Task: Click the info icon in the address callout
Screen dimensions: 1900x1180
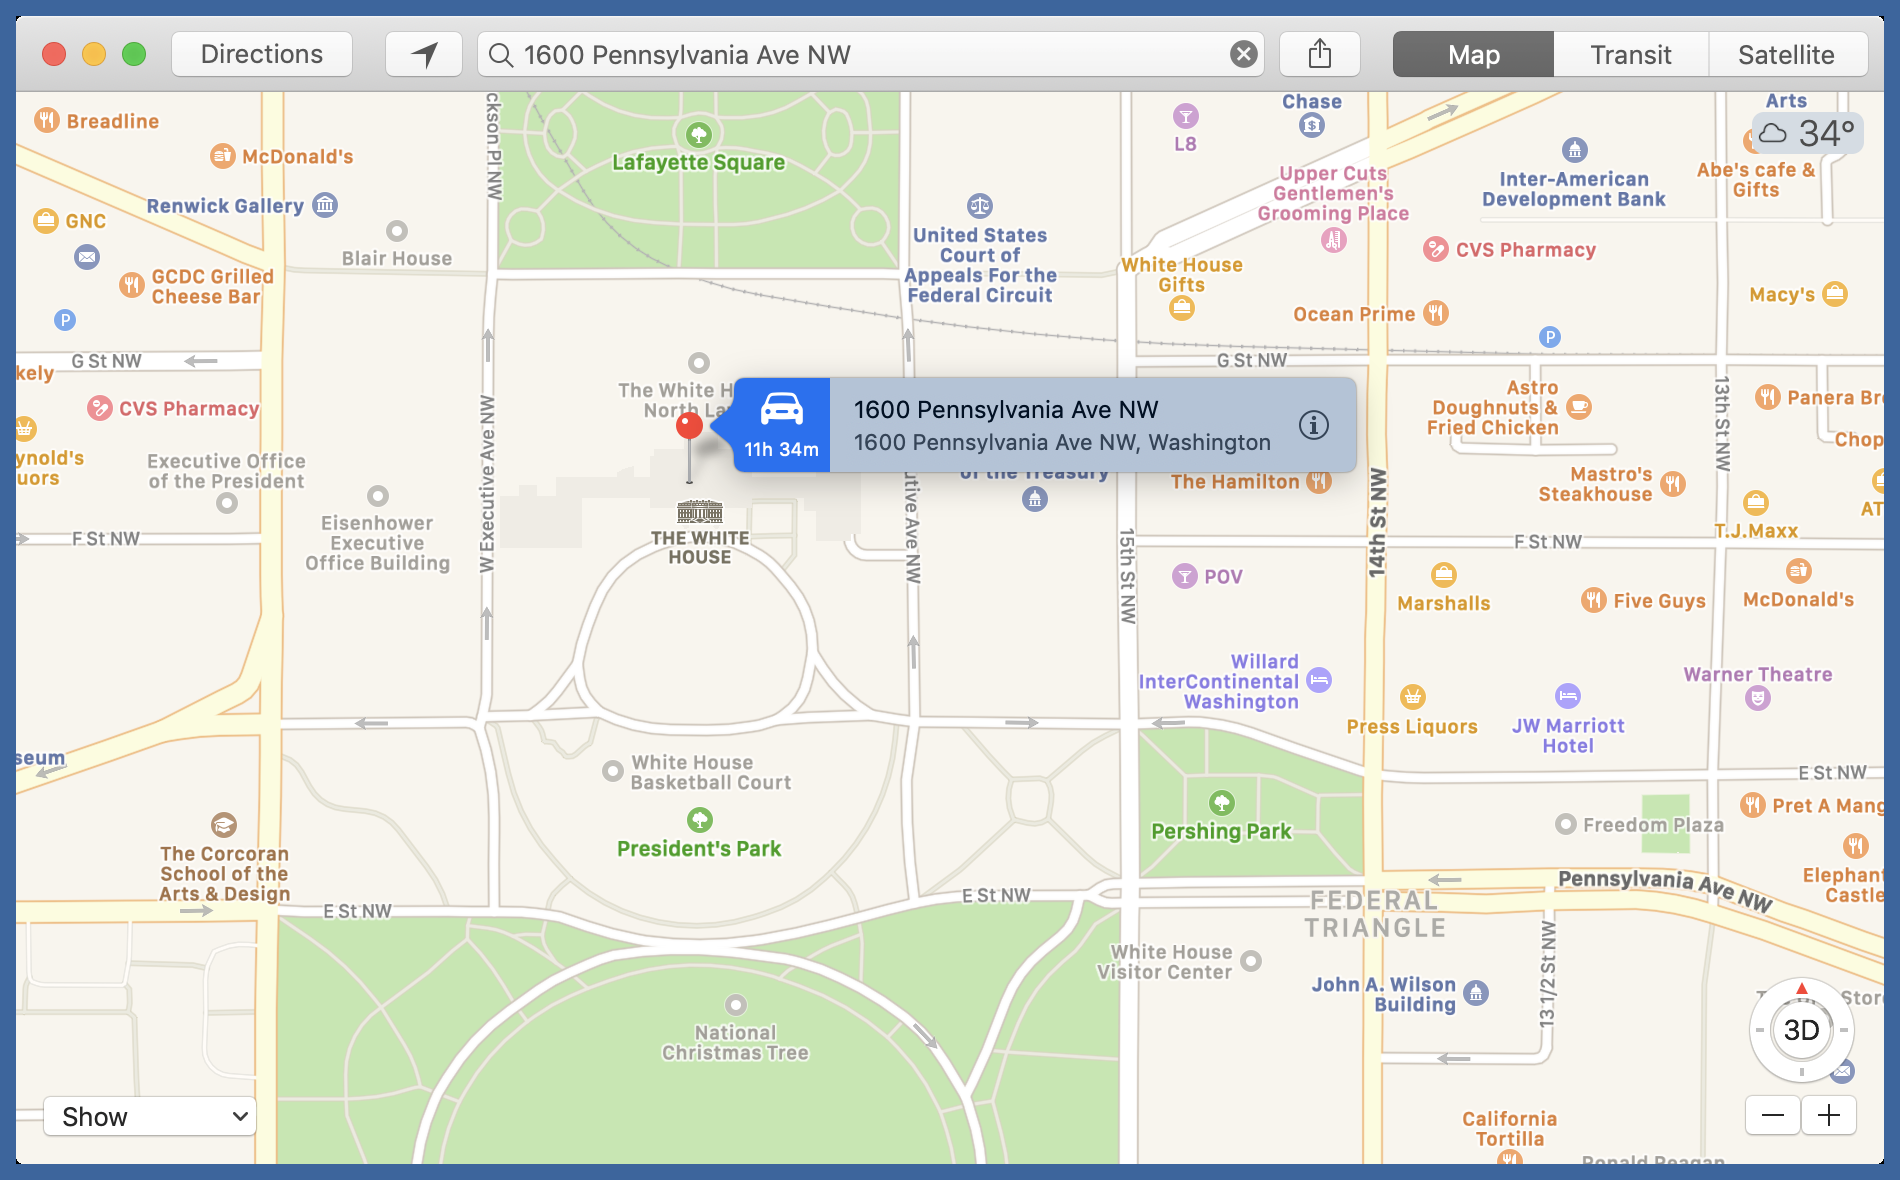Action: (x=1313, y=425)
